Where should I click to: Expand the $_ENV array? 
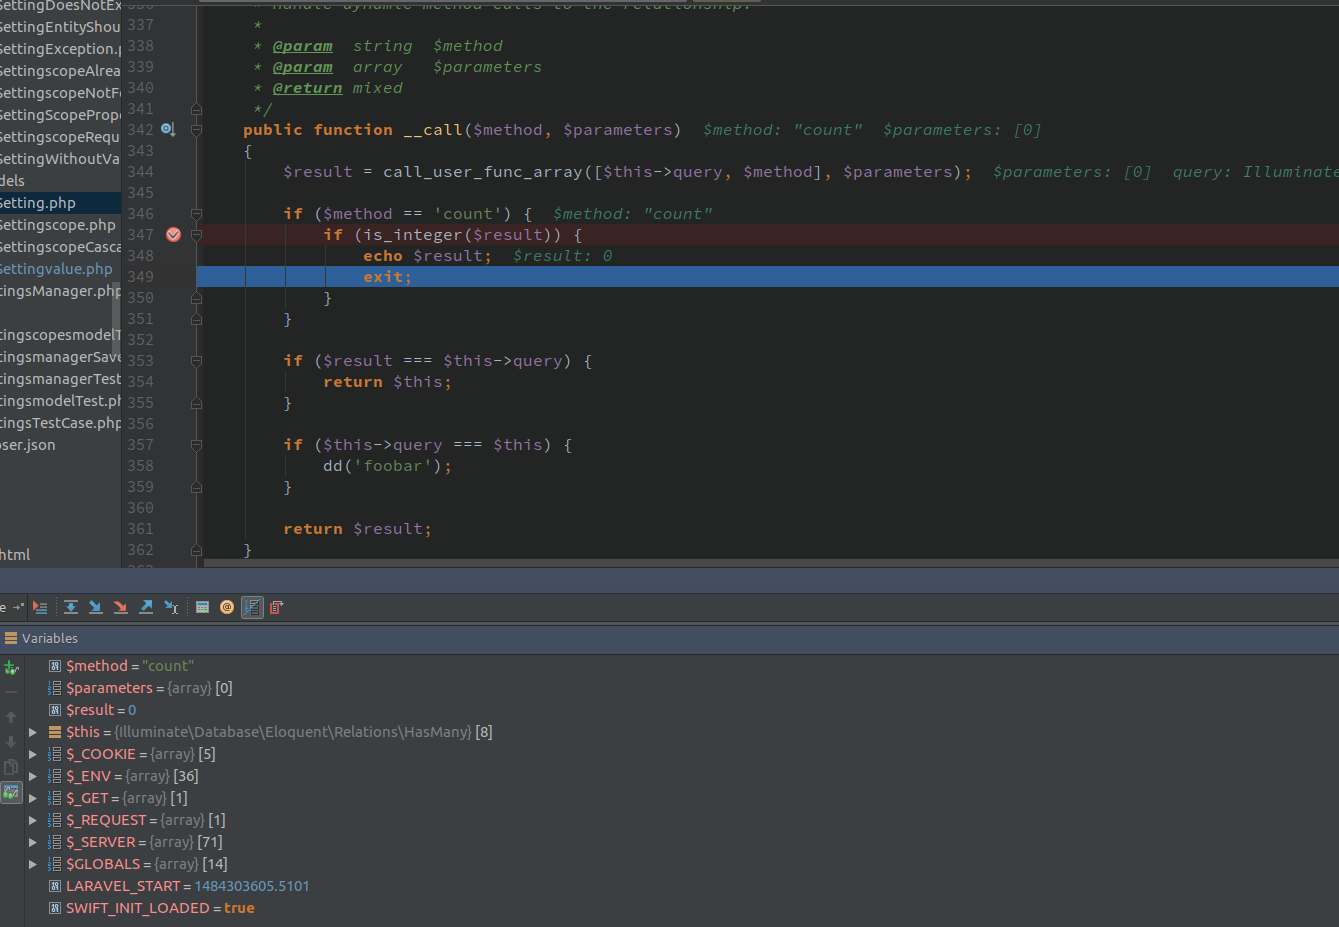(33, 776)
